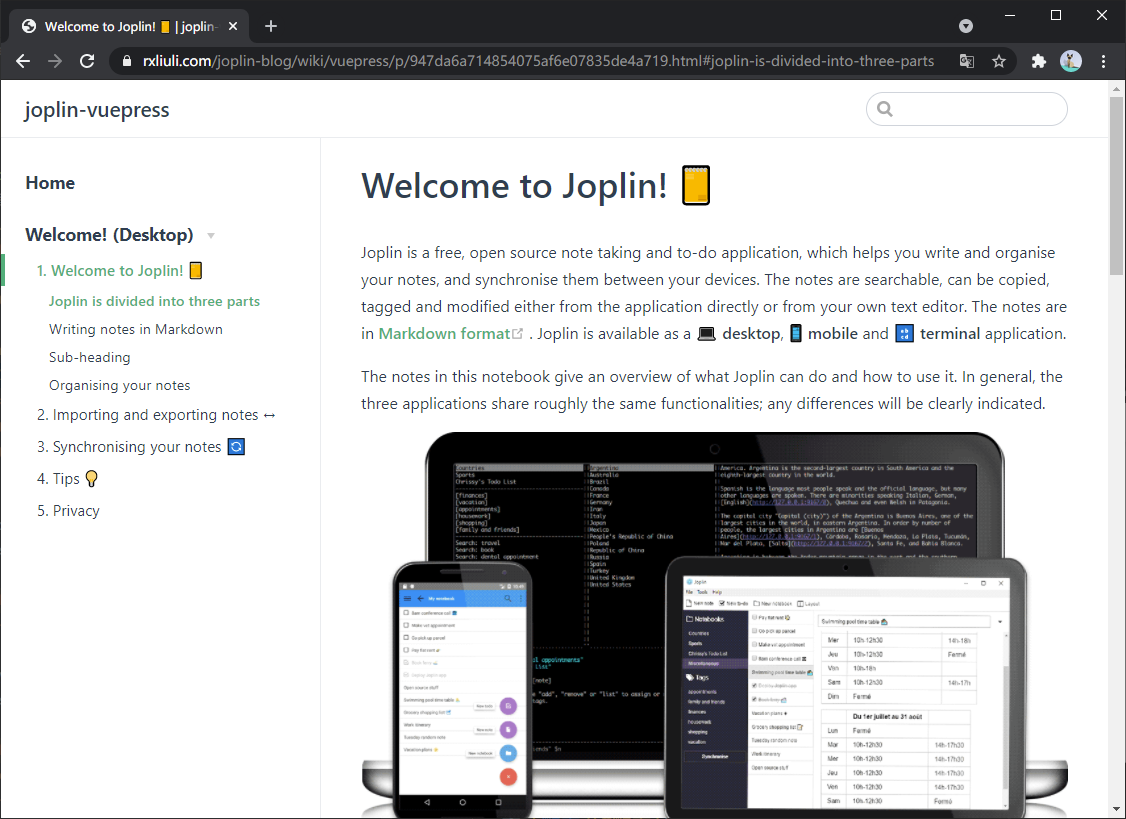Click the Joplin devices screenshot image

point(715,625)
